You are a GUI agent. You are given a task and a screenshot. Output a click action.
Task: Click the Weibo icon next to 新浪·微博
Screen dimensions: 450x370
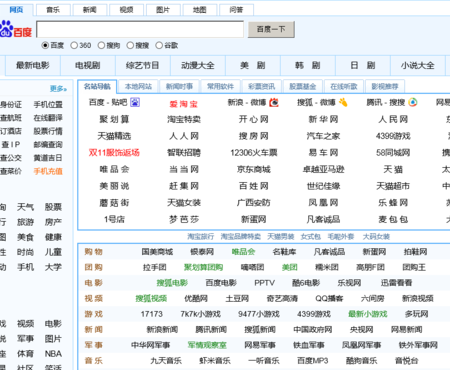click(274, 102)
